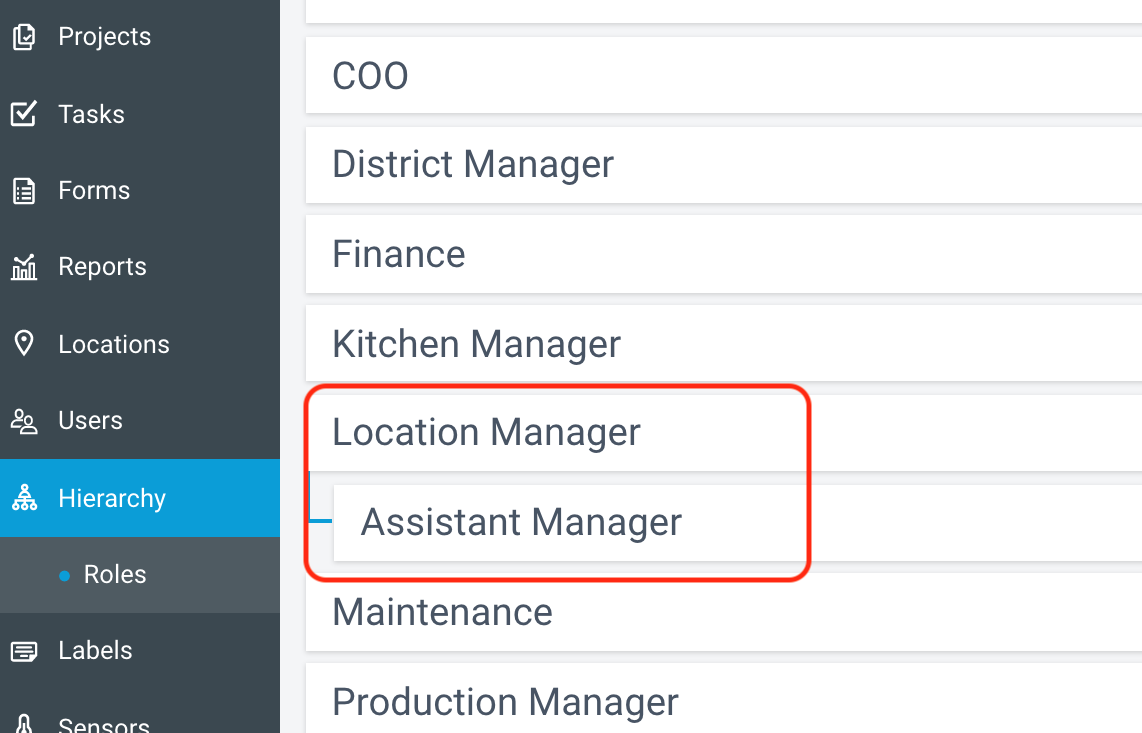The height and width of the screenshot is (733, 1142).
Task: Click the Reports chart icon
Action: [x=24, y=267]
